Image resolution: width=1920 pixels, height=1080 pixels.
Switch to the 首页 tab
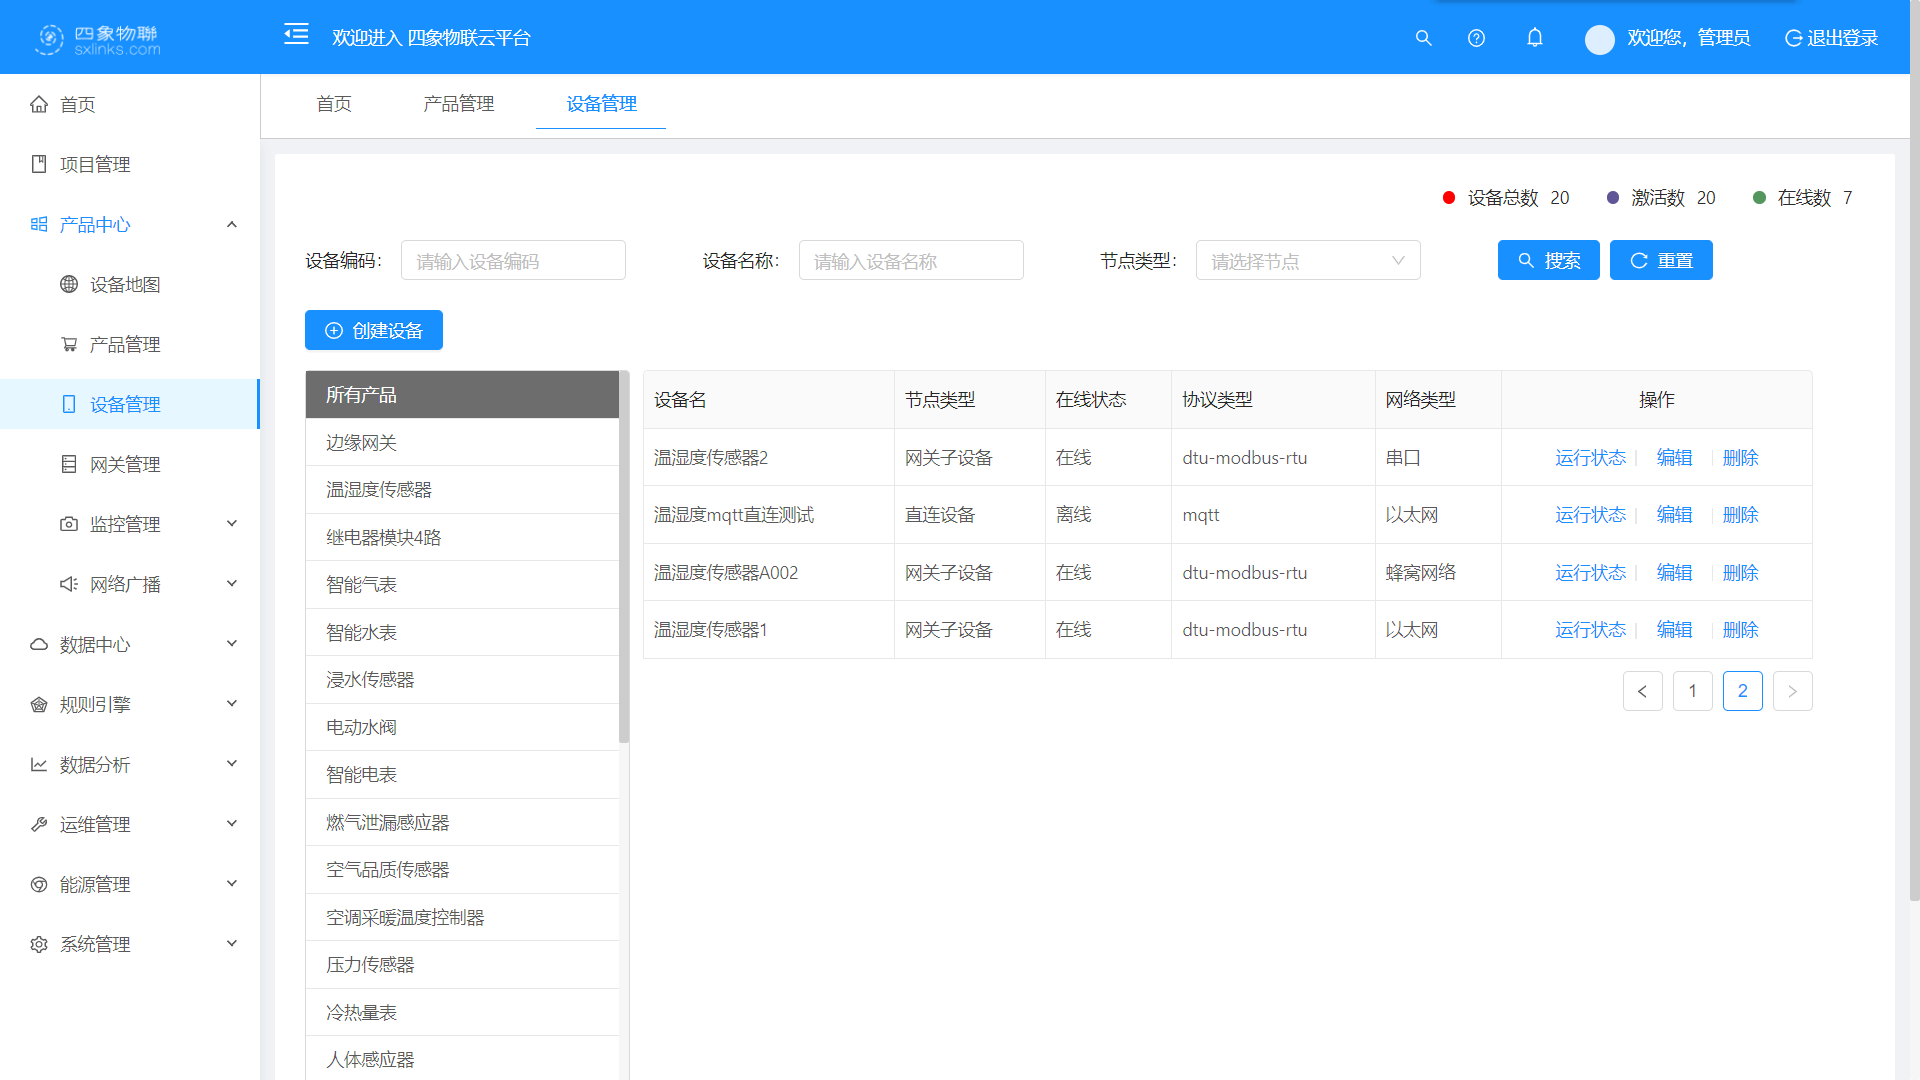click(334, 104)
